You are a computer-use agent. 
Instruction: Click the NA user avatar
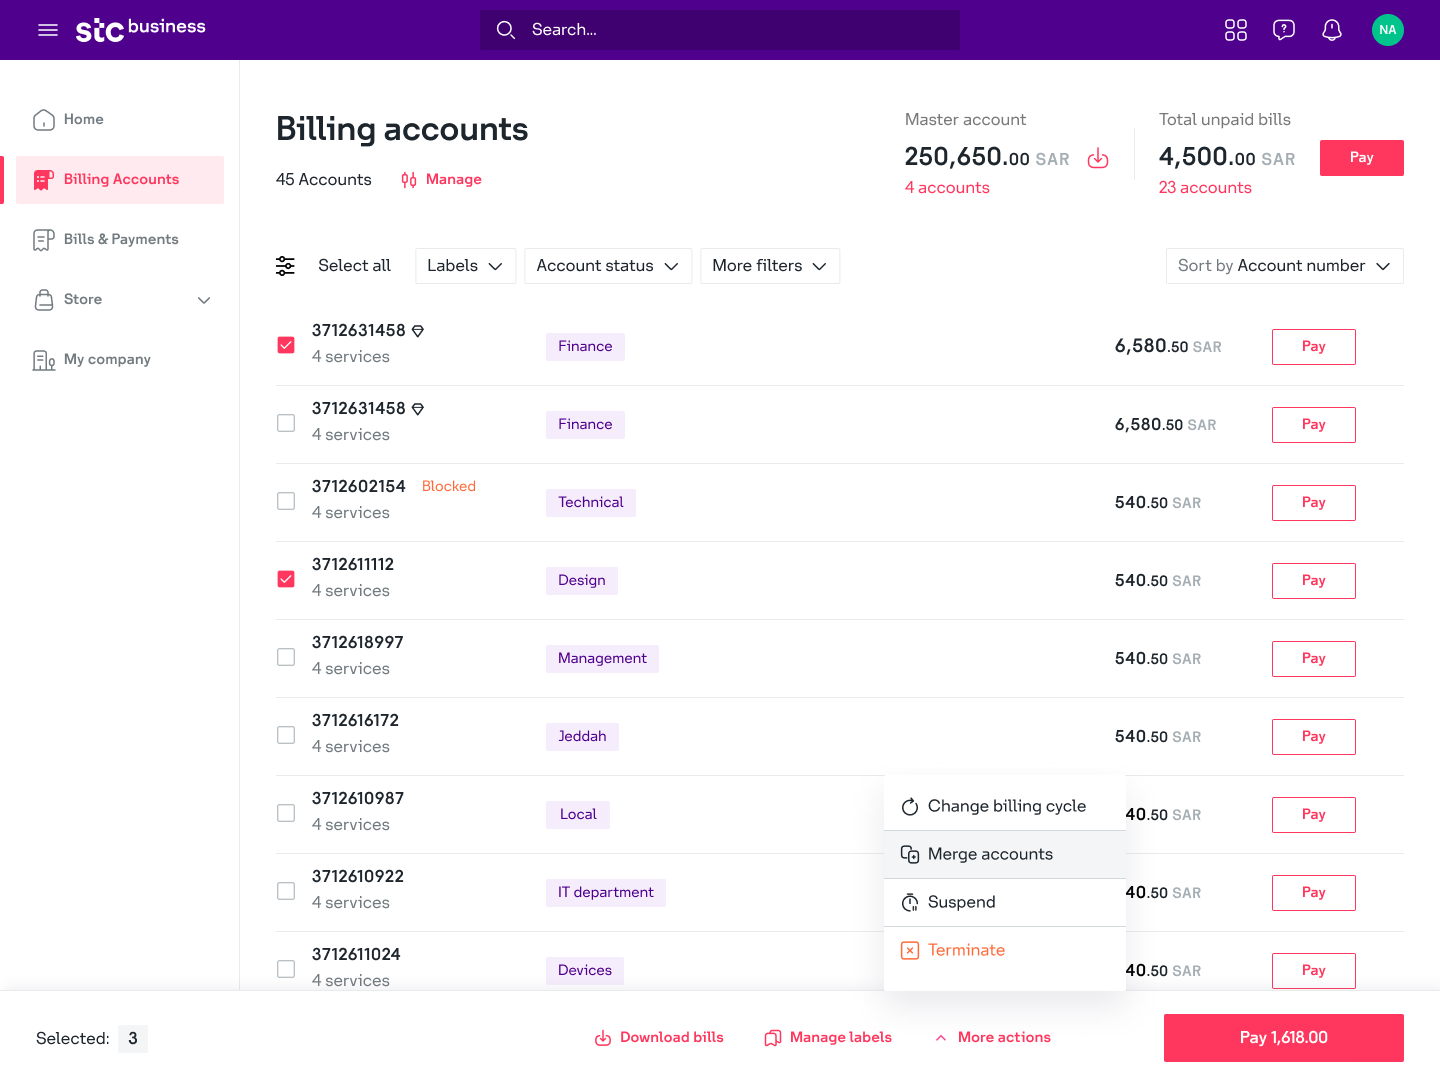(1388, 30)
